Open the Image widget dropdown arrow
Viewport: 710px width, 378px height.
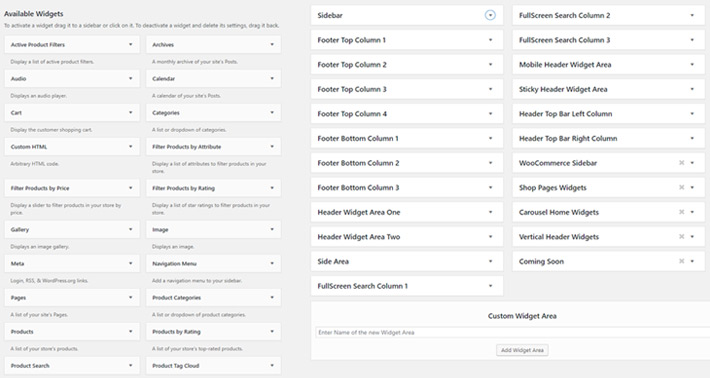pyautogui.click(x=272, y=230)
